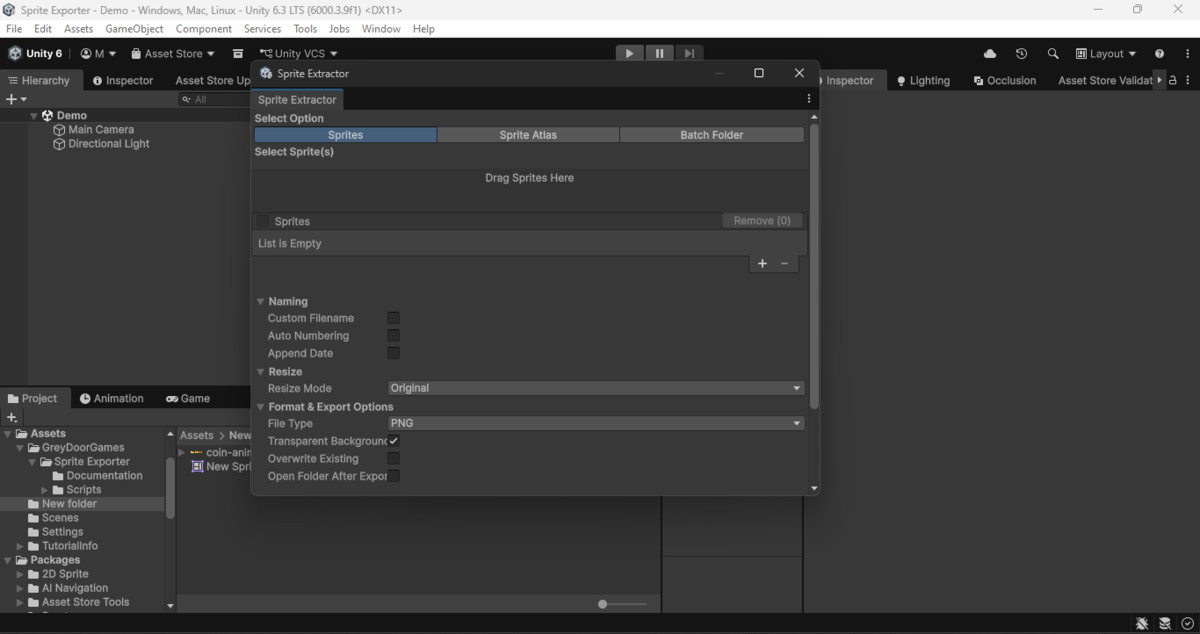Enable Open Folder After Export checkbox
Image resolution: width=1200 pixels, height=634 pixels.
point(393,476)
